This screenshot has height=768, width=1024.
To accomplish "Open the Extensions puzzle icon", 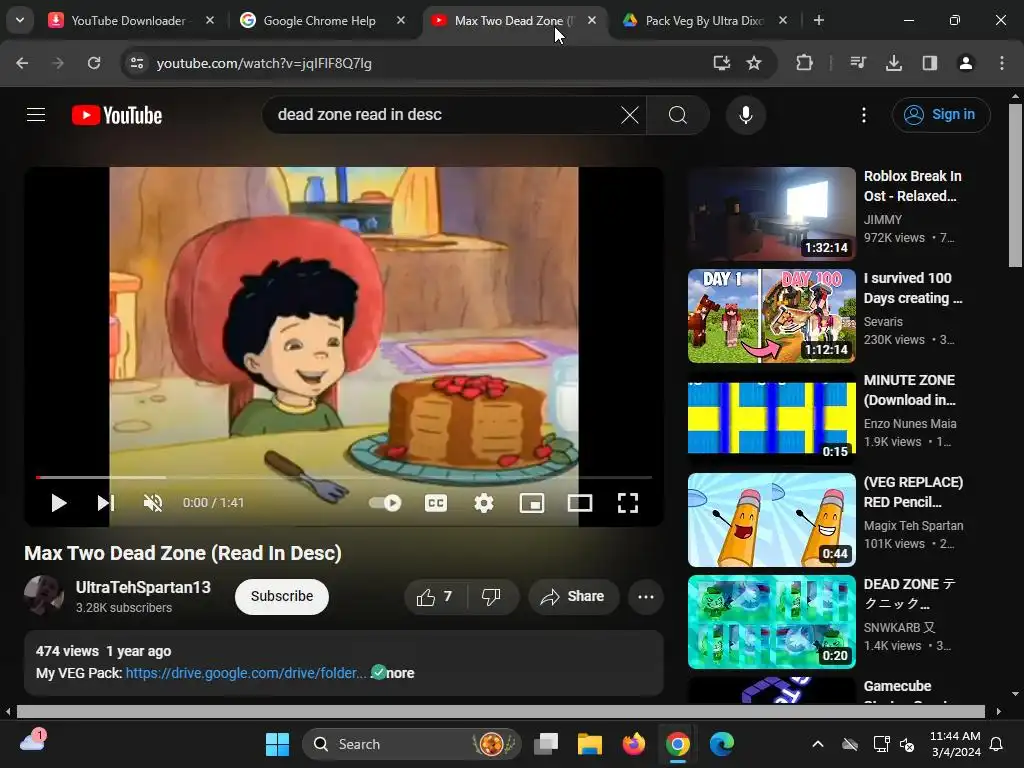I will tap(805, 63).
